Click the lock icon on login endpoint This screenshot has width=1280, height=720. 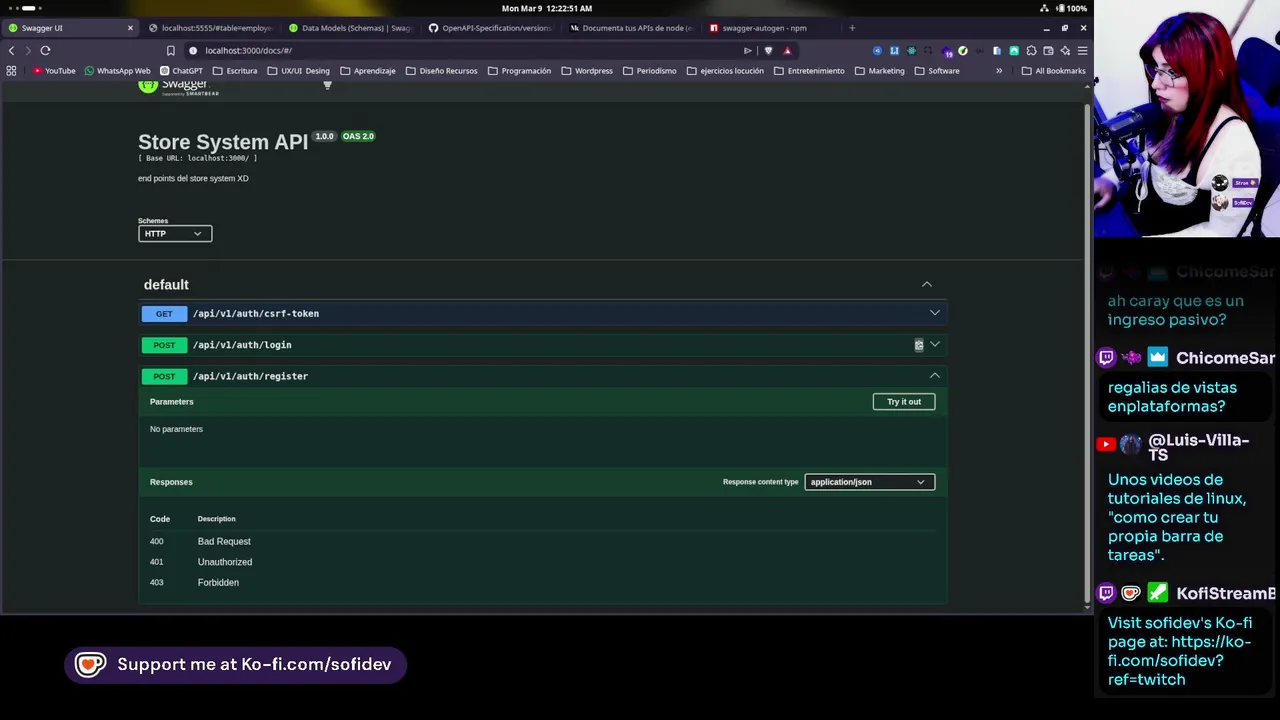tap(919, 345)
